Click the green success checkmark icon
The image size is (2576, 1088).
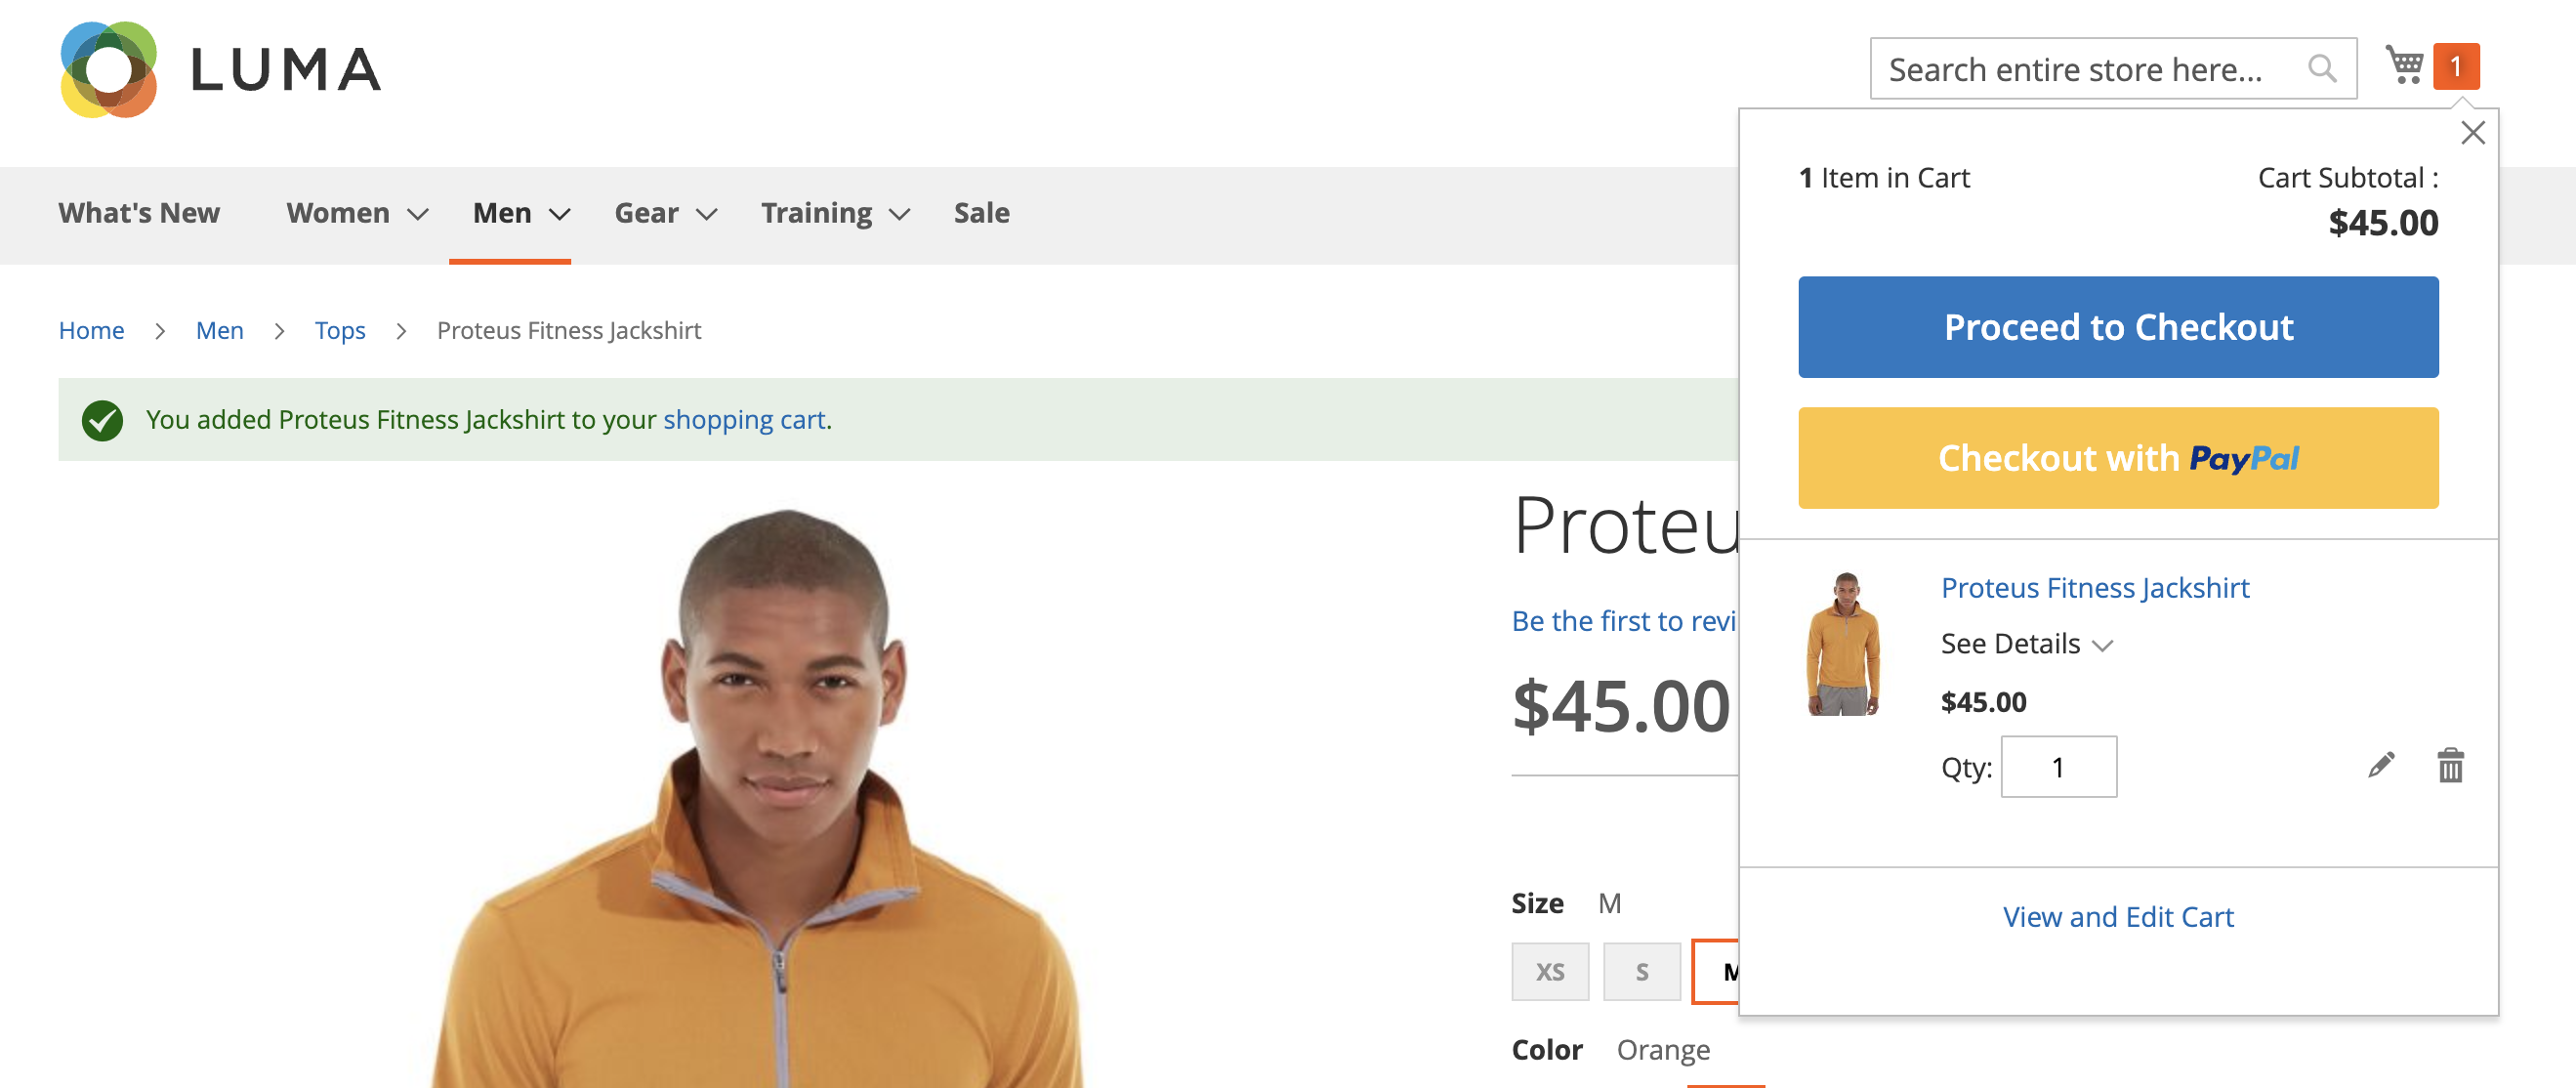tap(103, 420)
